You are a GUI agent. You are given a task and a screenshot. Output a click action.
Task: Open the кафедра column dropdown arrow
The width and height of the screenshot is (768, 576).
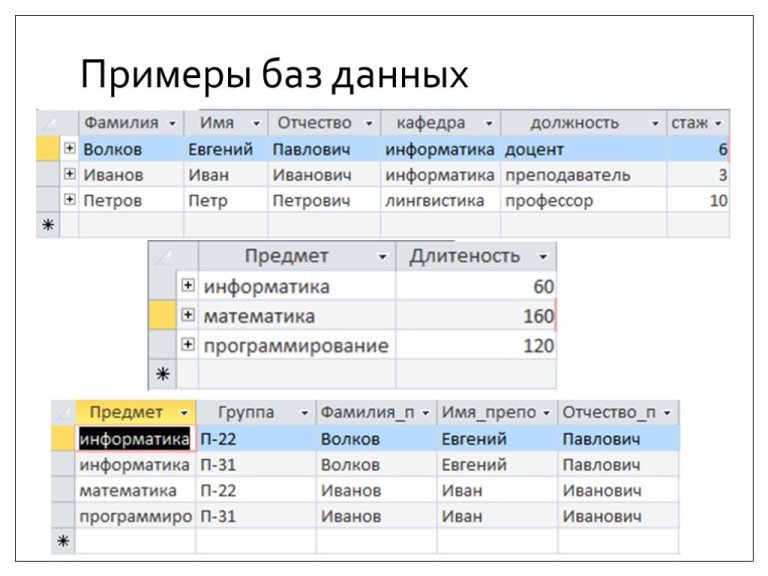pyautogui.click(x=489, y=123)
